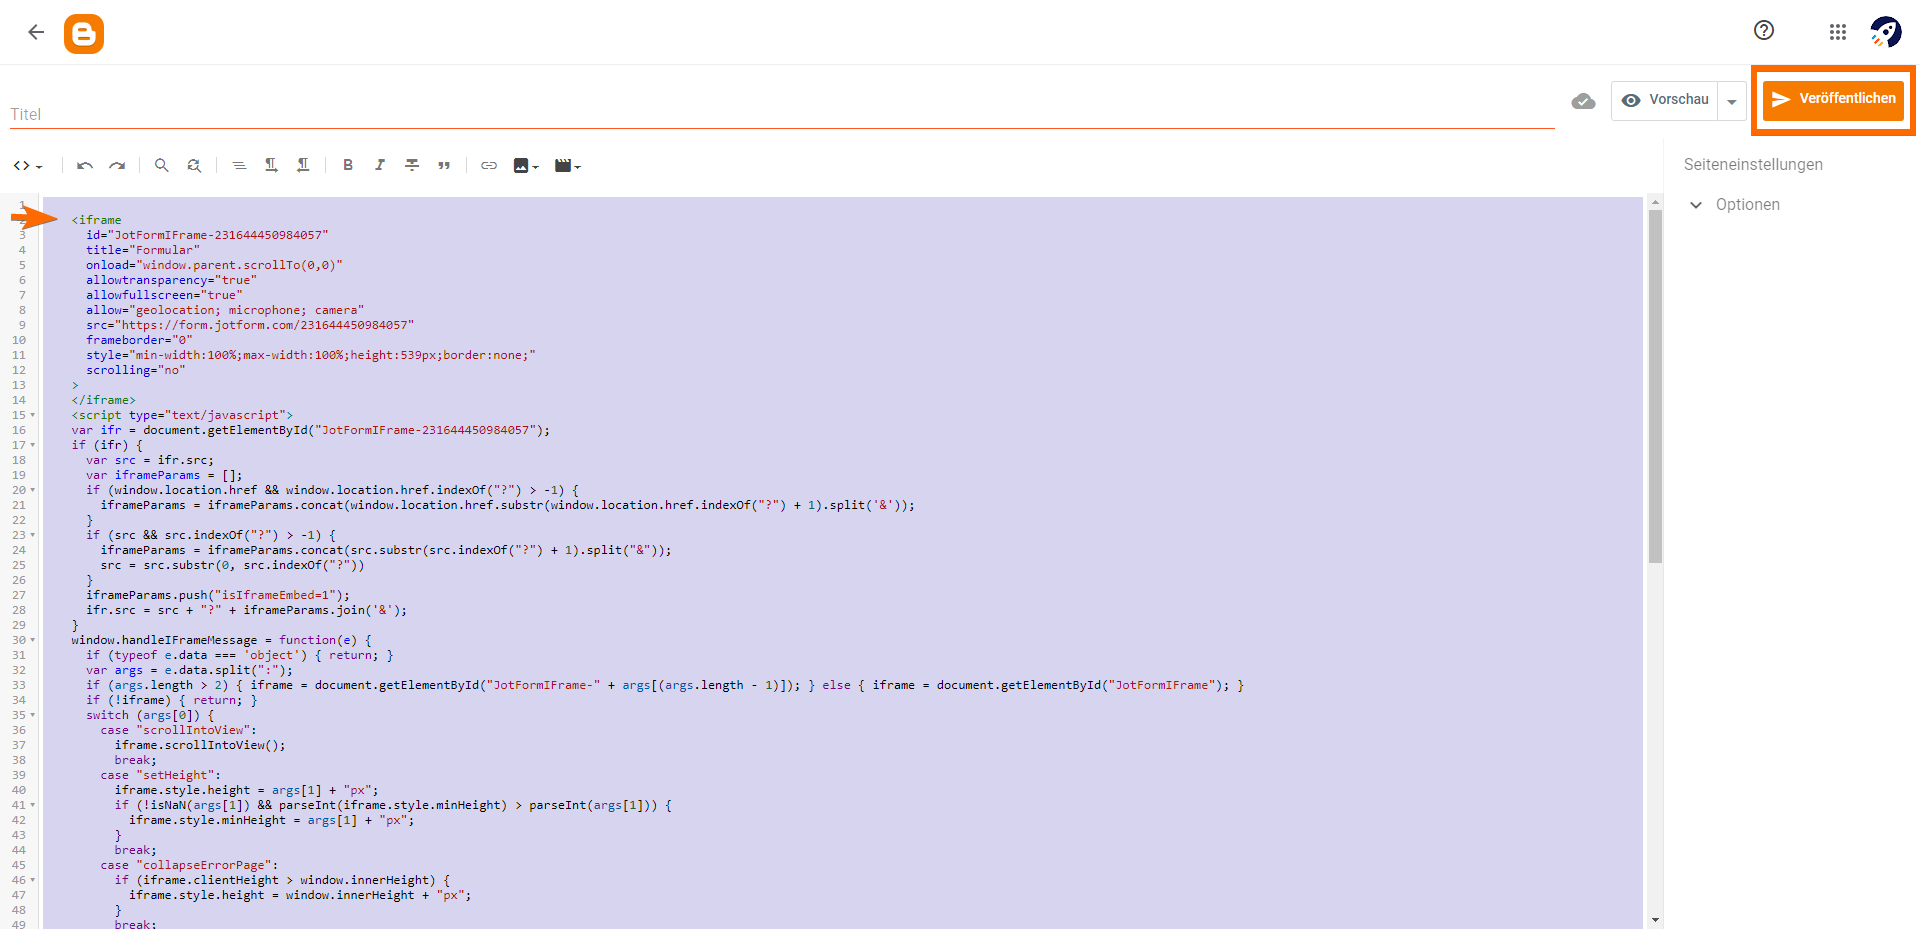Open the dropdown arrow beside Vorschau

coord(1732,101)
